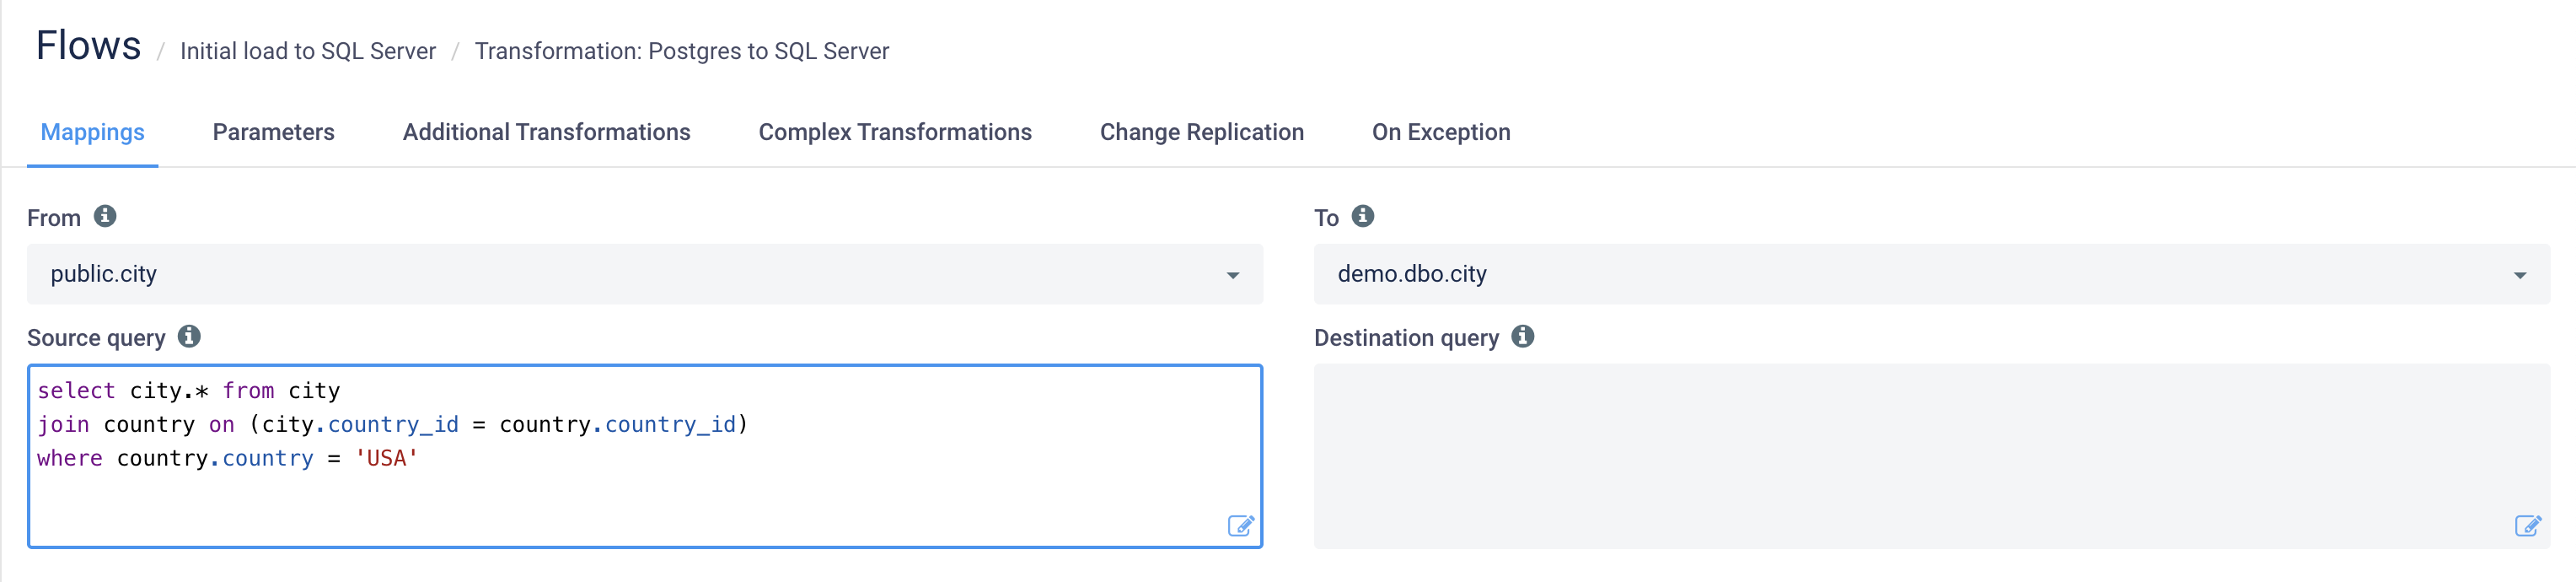Open the To dropdown showing demo.dbo.city
The width and height of the screenshot is (2576, 582).
click(1932, 274)
